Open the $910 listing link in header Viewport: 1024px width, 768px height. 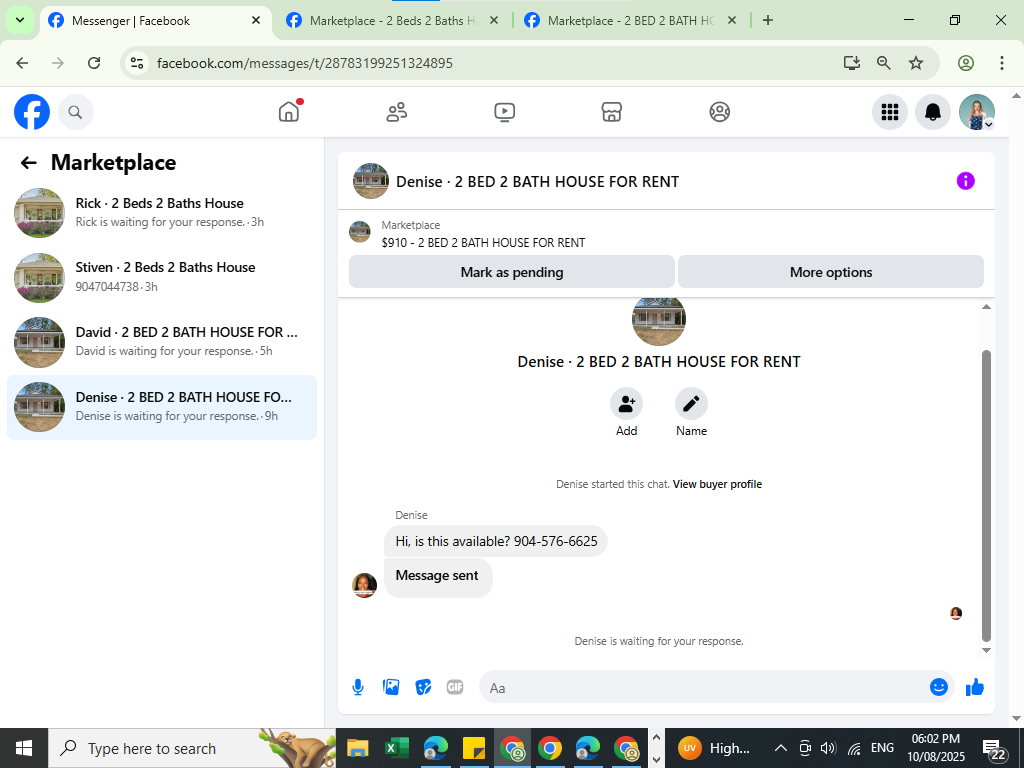483,242
